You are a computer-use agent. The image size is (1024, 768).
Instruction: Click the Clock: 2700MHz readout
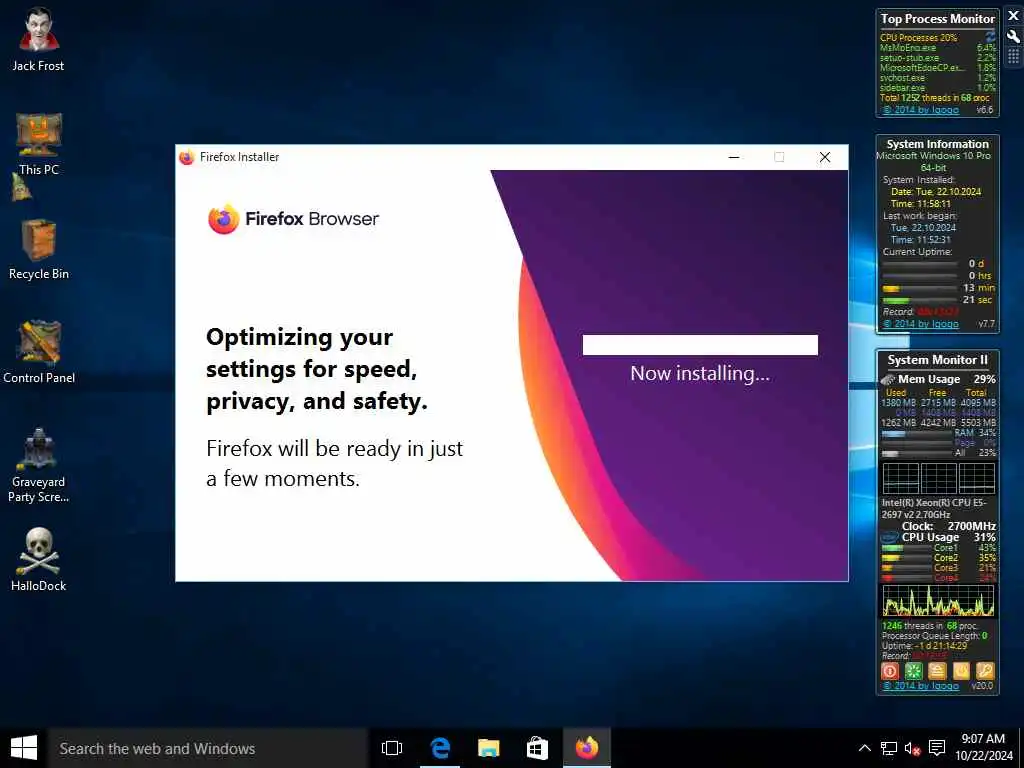click(x=949, y=526)
